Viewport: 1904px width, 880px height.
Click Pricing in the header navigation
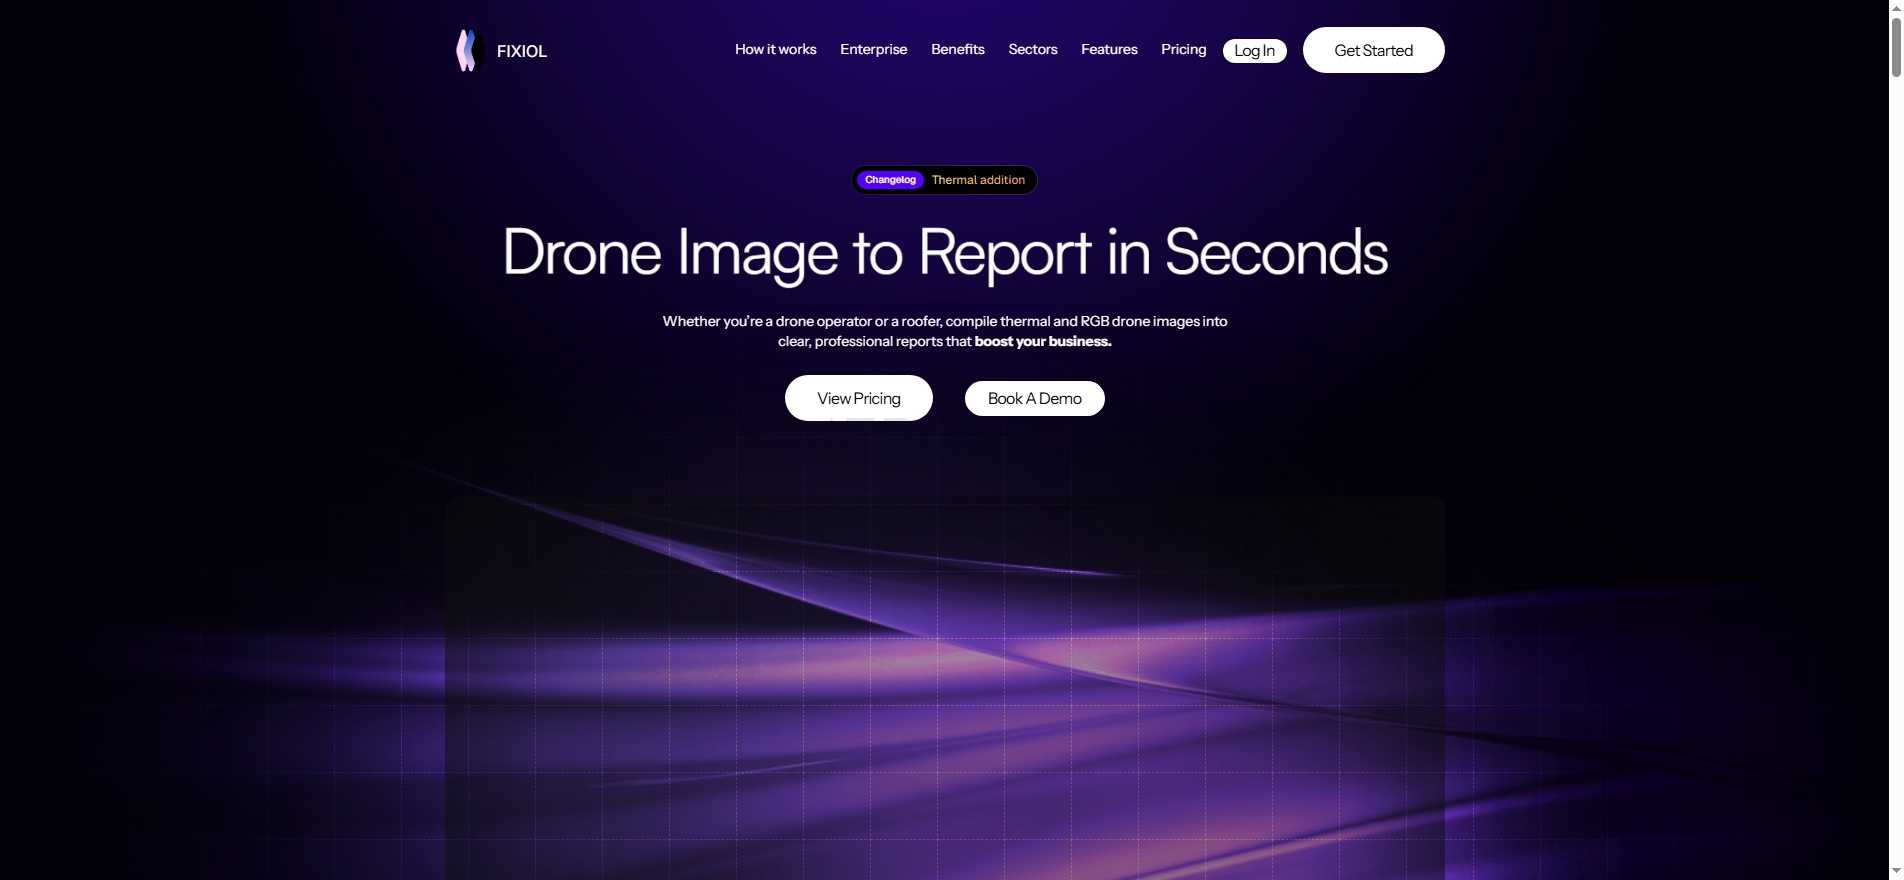[1183, 49]
